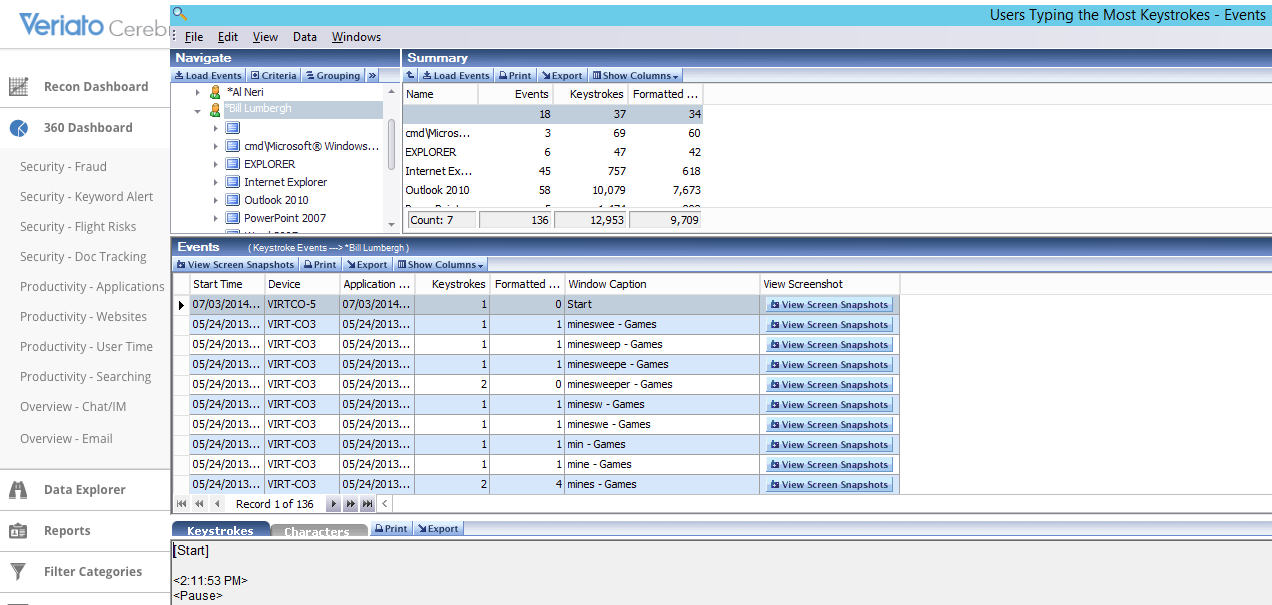Print the Summary panel
The width and height of the screenshot is (1272, 605).
pyautogui.click(x=515, y=76)
